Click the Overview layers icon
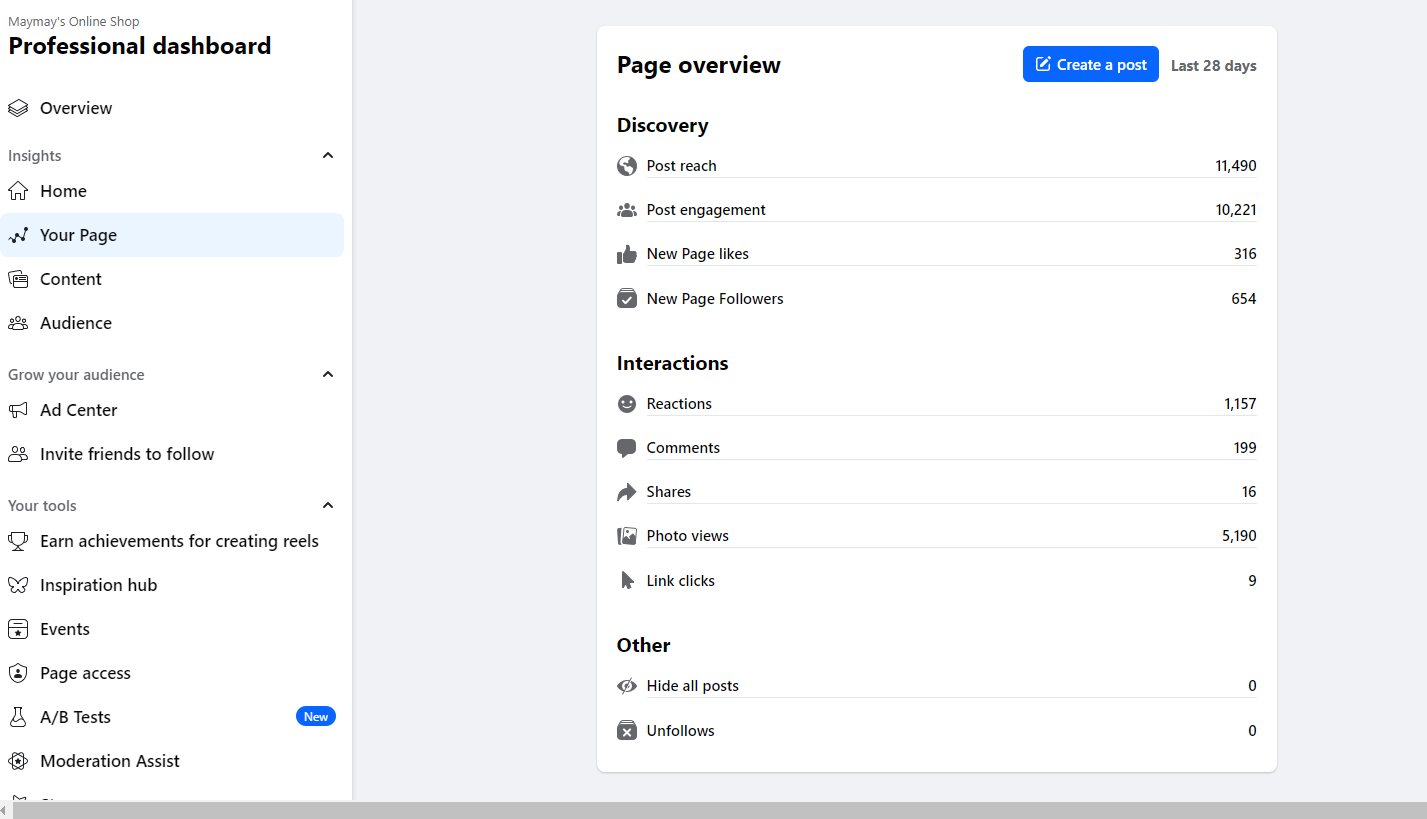The height and width of the screenshot is (819, 1427). pyautogui.click(x=18, y=108)
